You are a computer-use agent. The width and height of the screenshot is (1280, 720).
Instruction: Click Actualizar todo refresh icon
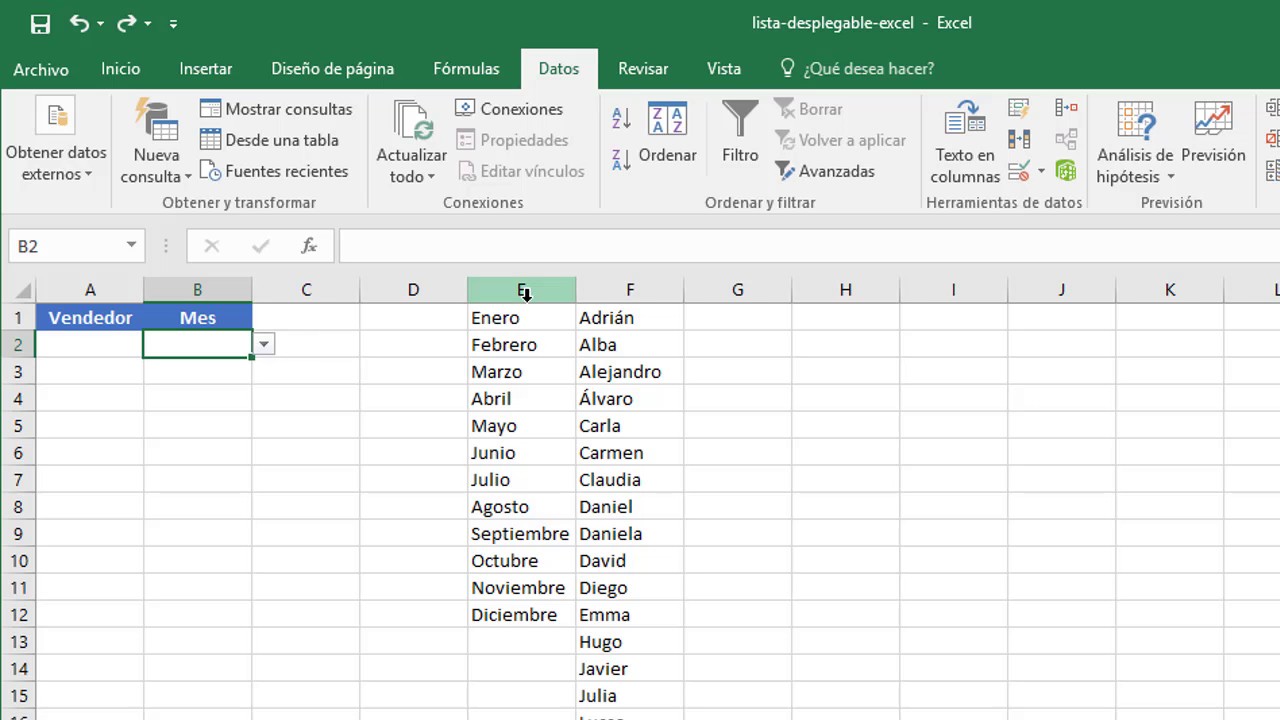(412, 121)
